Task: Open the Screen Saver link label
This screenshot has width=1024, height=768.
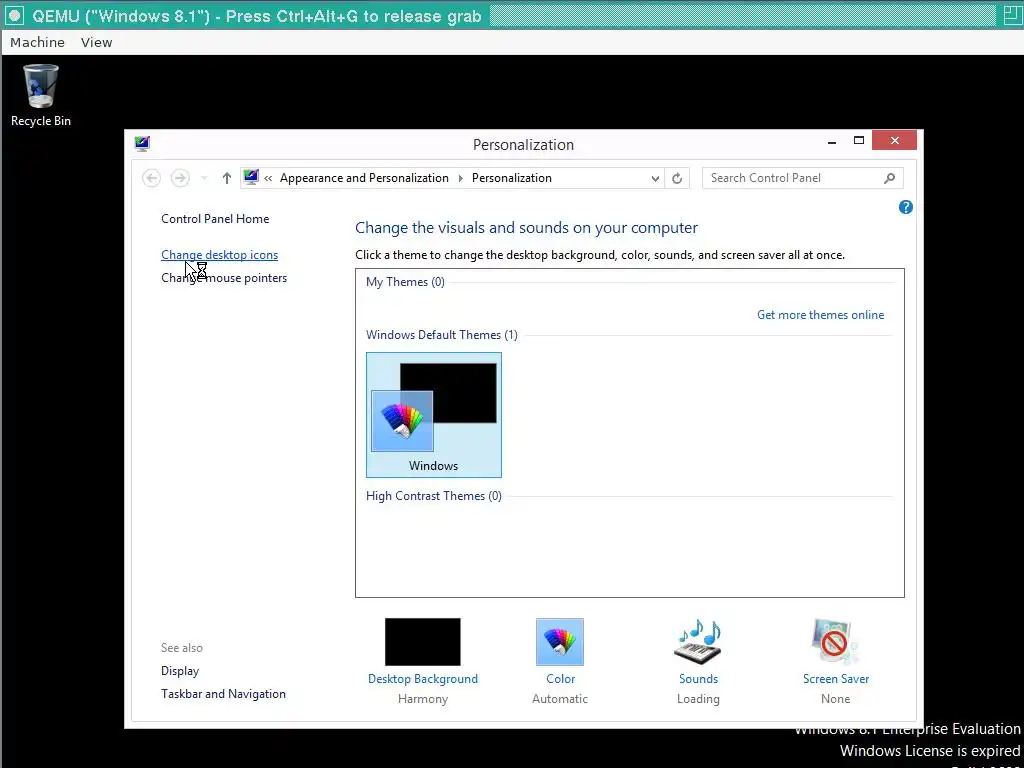Action: click(836, 679)
